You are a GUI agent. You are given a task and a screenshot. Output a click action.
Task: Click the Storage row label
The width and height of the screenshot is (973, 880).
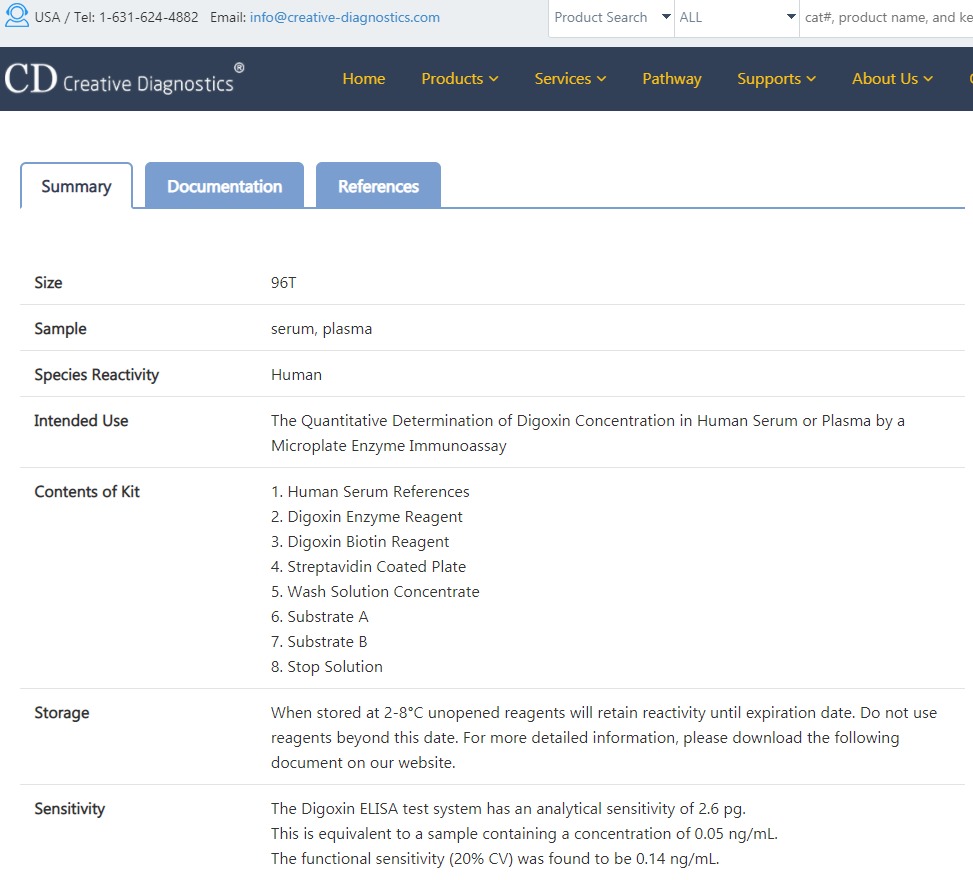pyautogui.click(x=62, y=713)
